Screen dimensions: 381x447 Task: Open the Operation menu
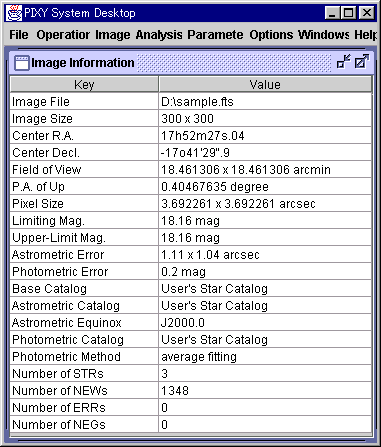[63, 35]
